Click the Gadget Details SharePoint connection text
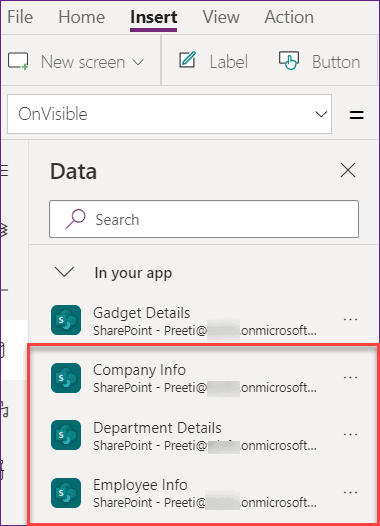The height and width of the screenshot is (526, 380). pyautogui.click(x=205, y=331)
